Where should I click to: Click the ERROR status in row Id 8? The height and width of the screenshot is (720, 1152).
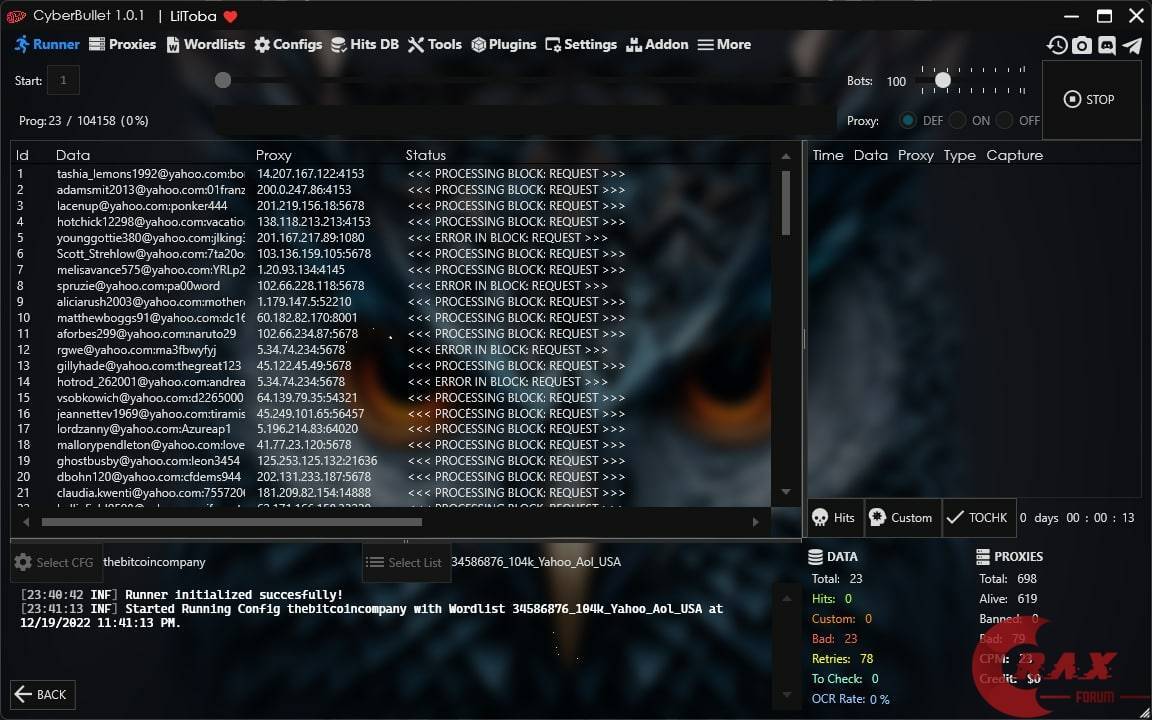click(508, 286)
